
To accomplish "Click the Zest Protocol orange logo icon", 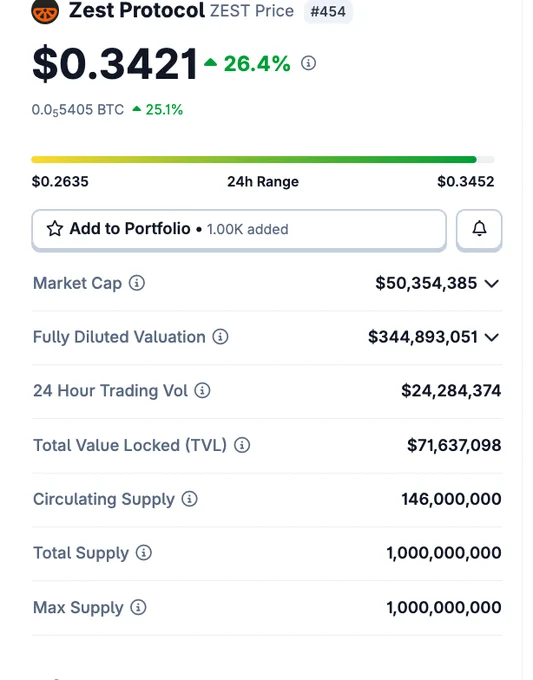I will tap(45, 11).
